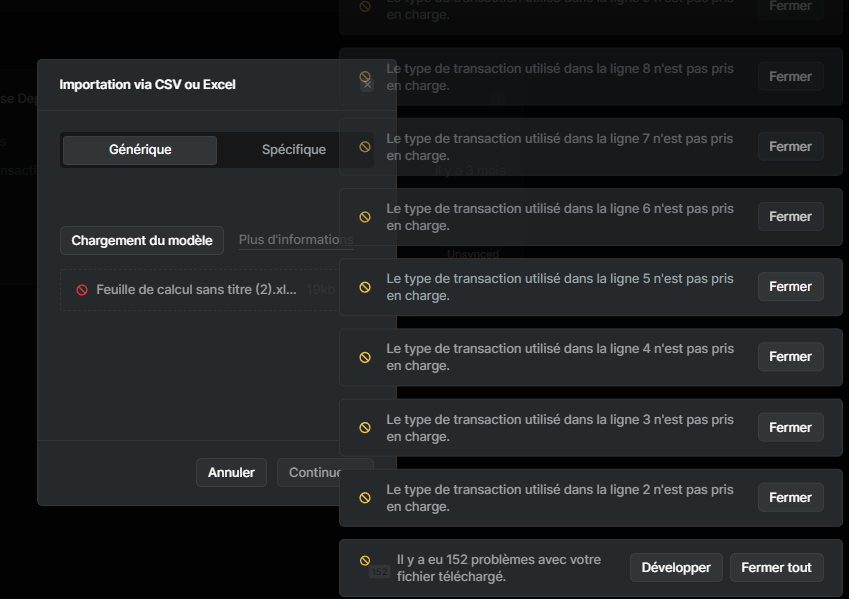Cancel the import with Annuler
Image resolution: width=849 pixels, height=599 pixels.
pos(231,472)
